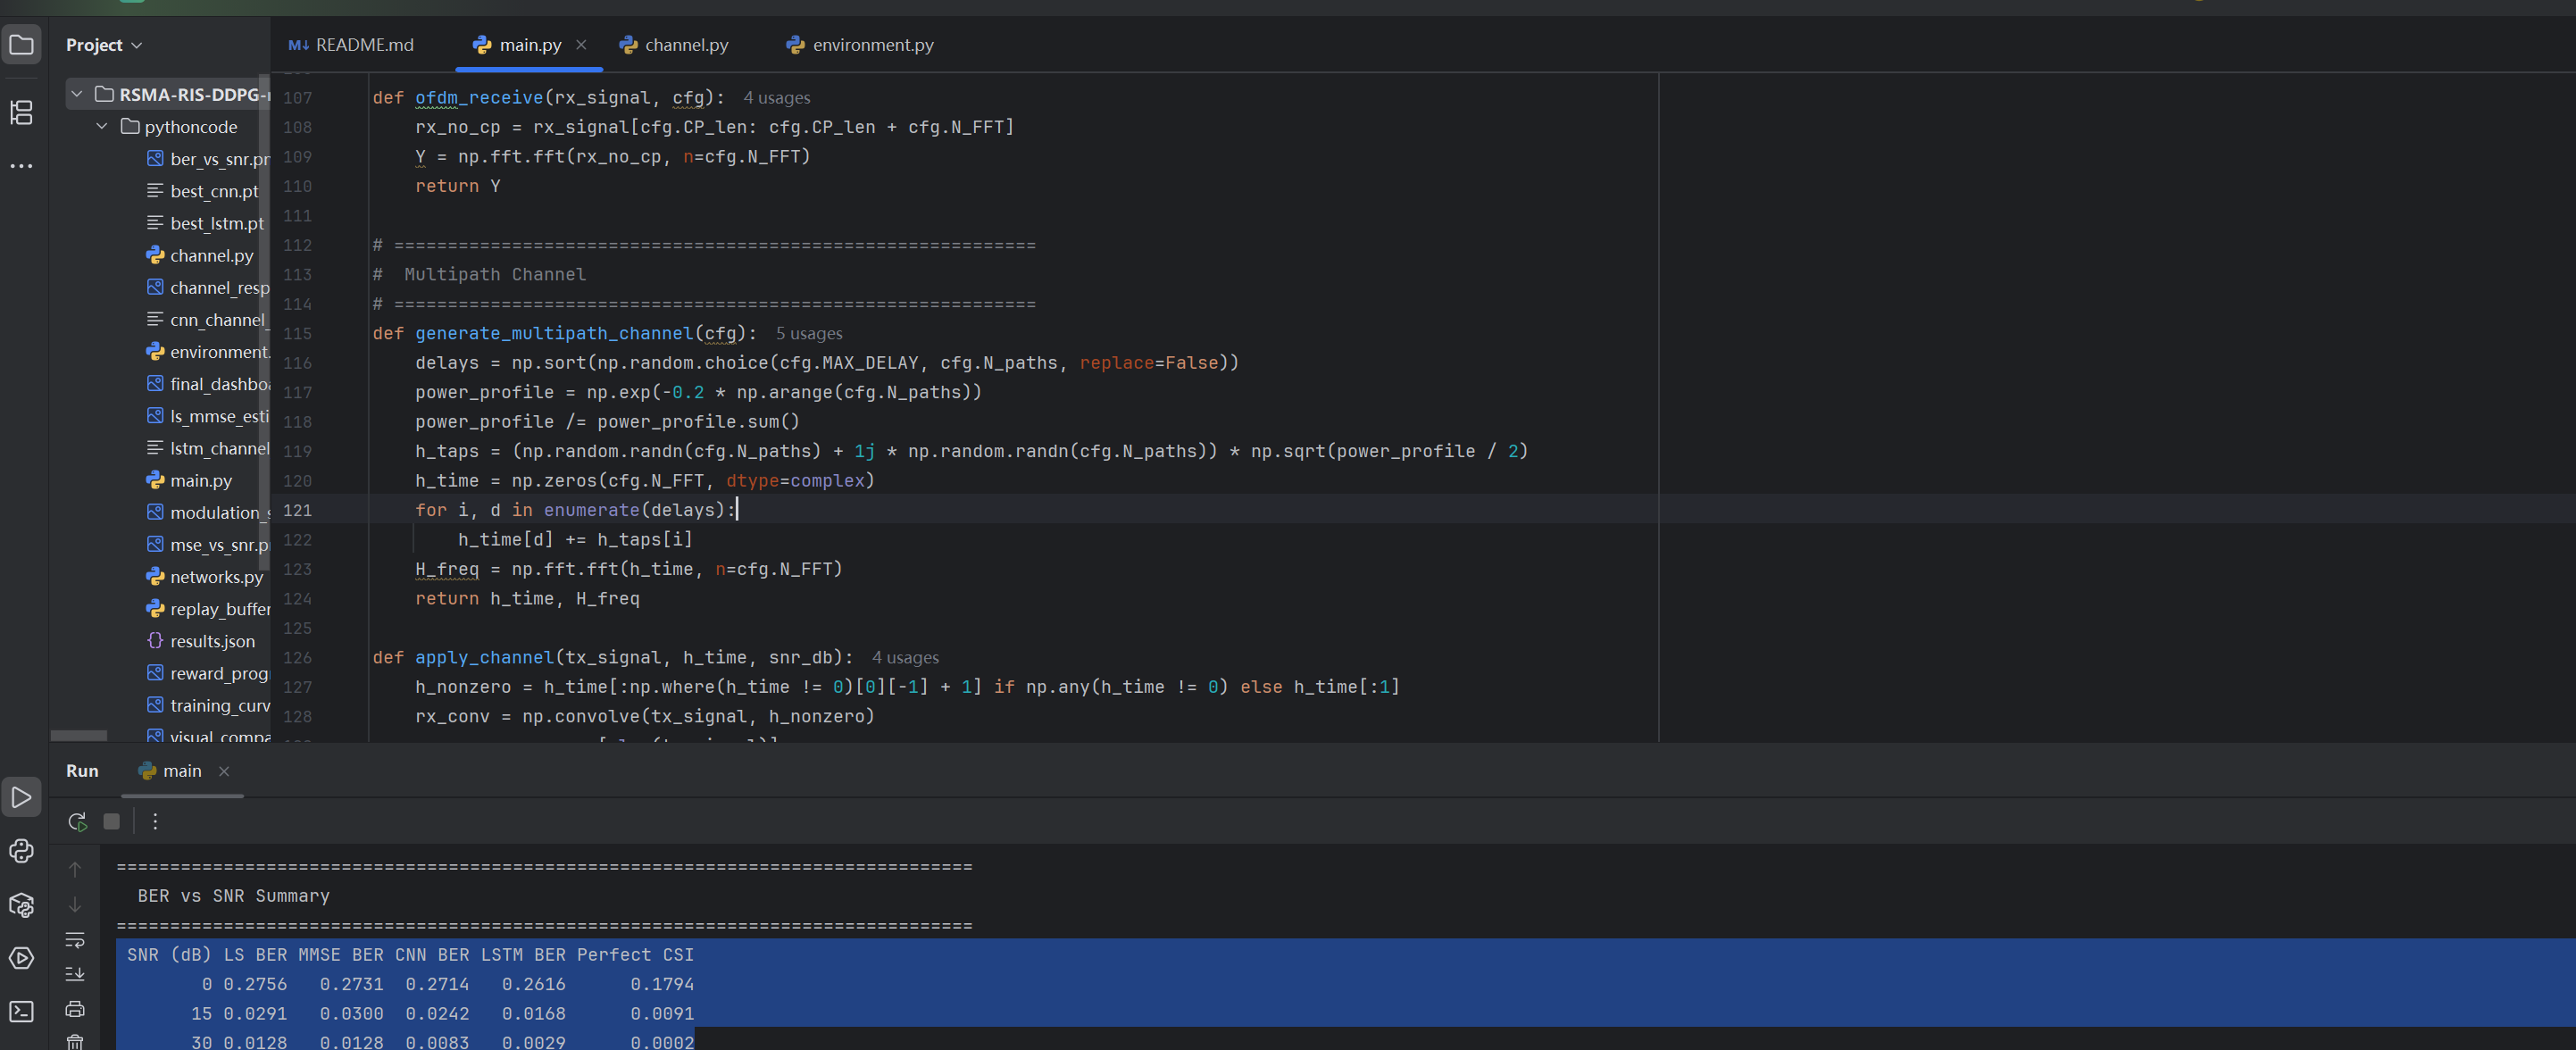Viewport: 2576px width, 1050px height.
Task: Click the ofdm_receive function name
Action: [479, 98]
